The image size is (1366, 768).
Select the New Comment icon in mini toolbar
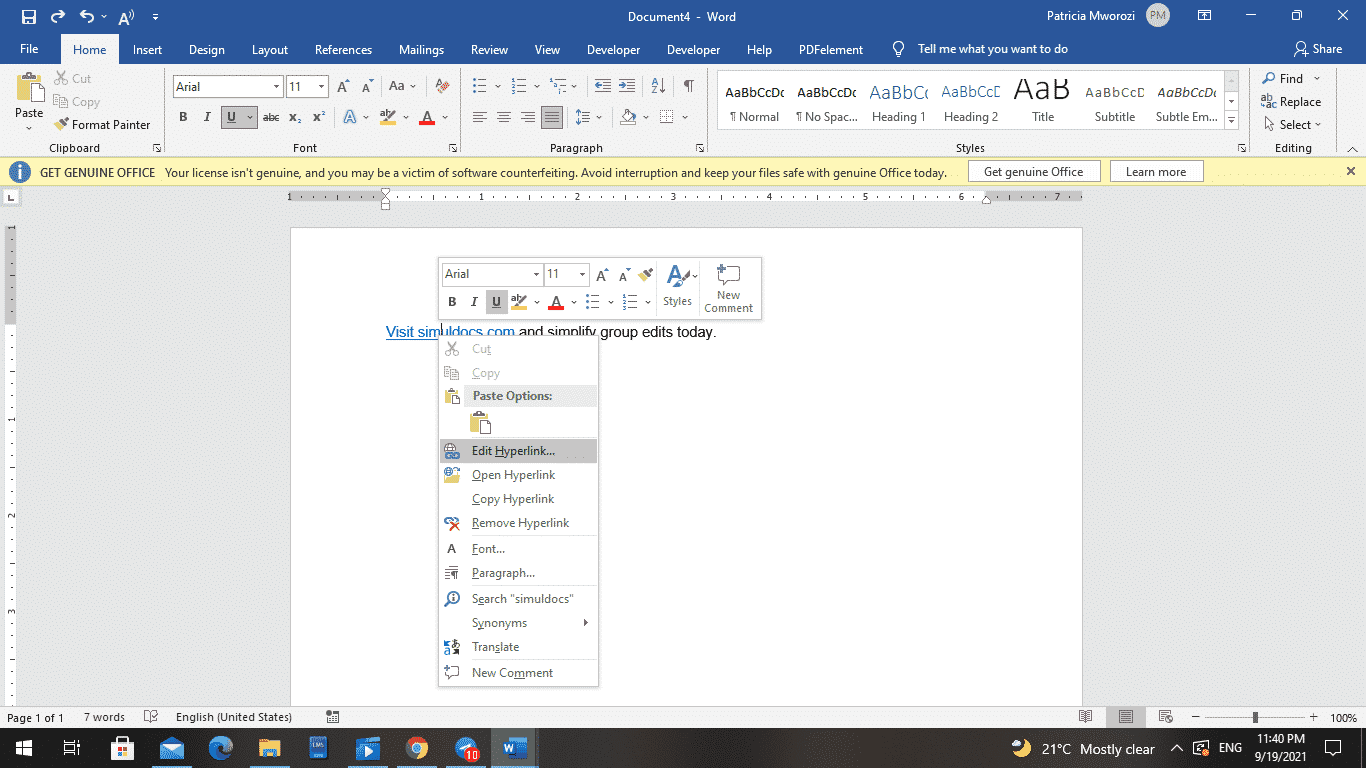pyautogui.click(x=729, y=287)
